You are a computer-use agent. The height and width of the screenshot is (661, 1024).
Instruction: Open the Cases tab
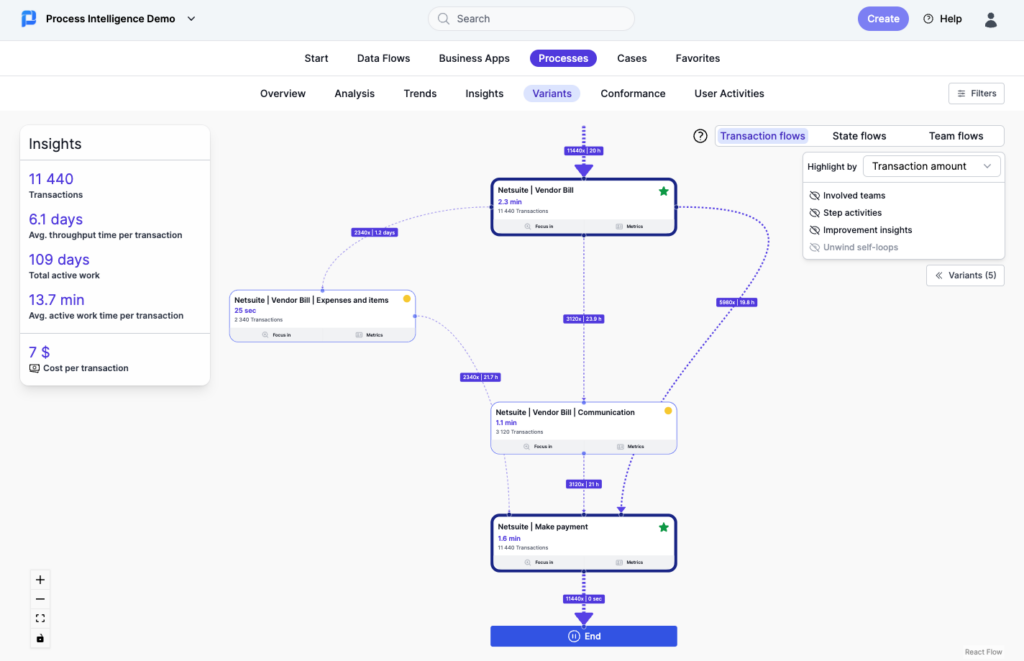tap(632, 58)
